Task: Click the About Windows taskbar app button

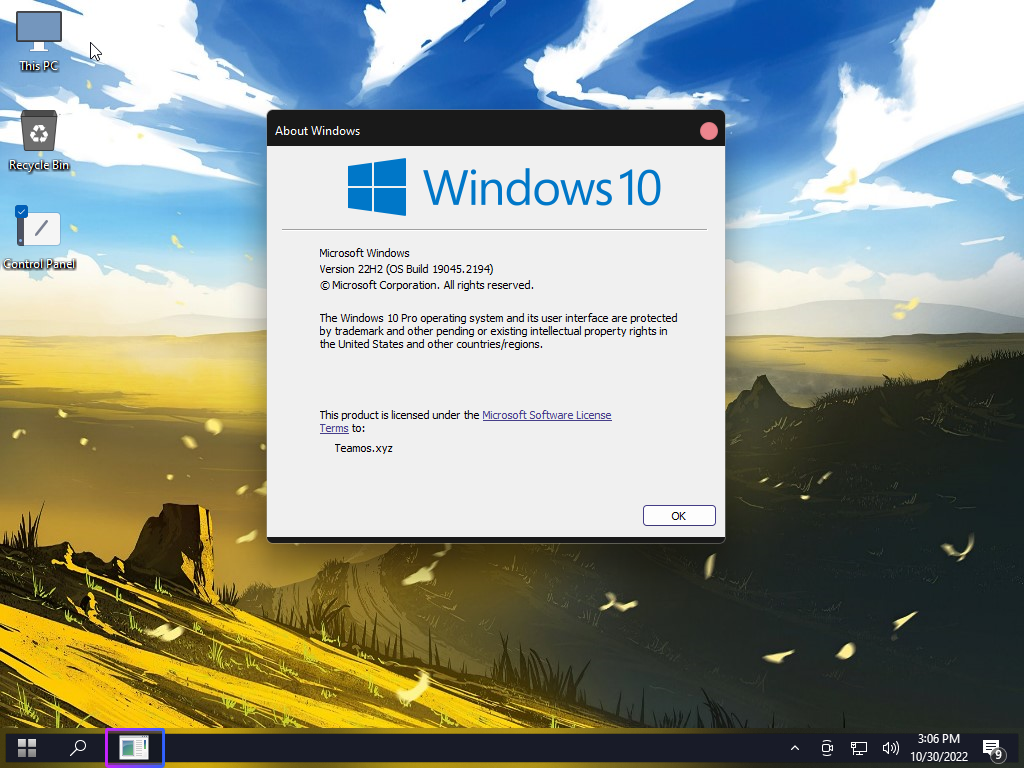Action: 135,748
